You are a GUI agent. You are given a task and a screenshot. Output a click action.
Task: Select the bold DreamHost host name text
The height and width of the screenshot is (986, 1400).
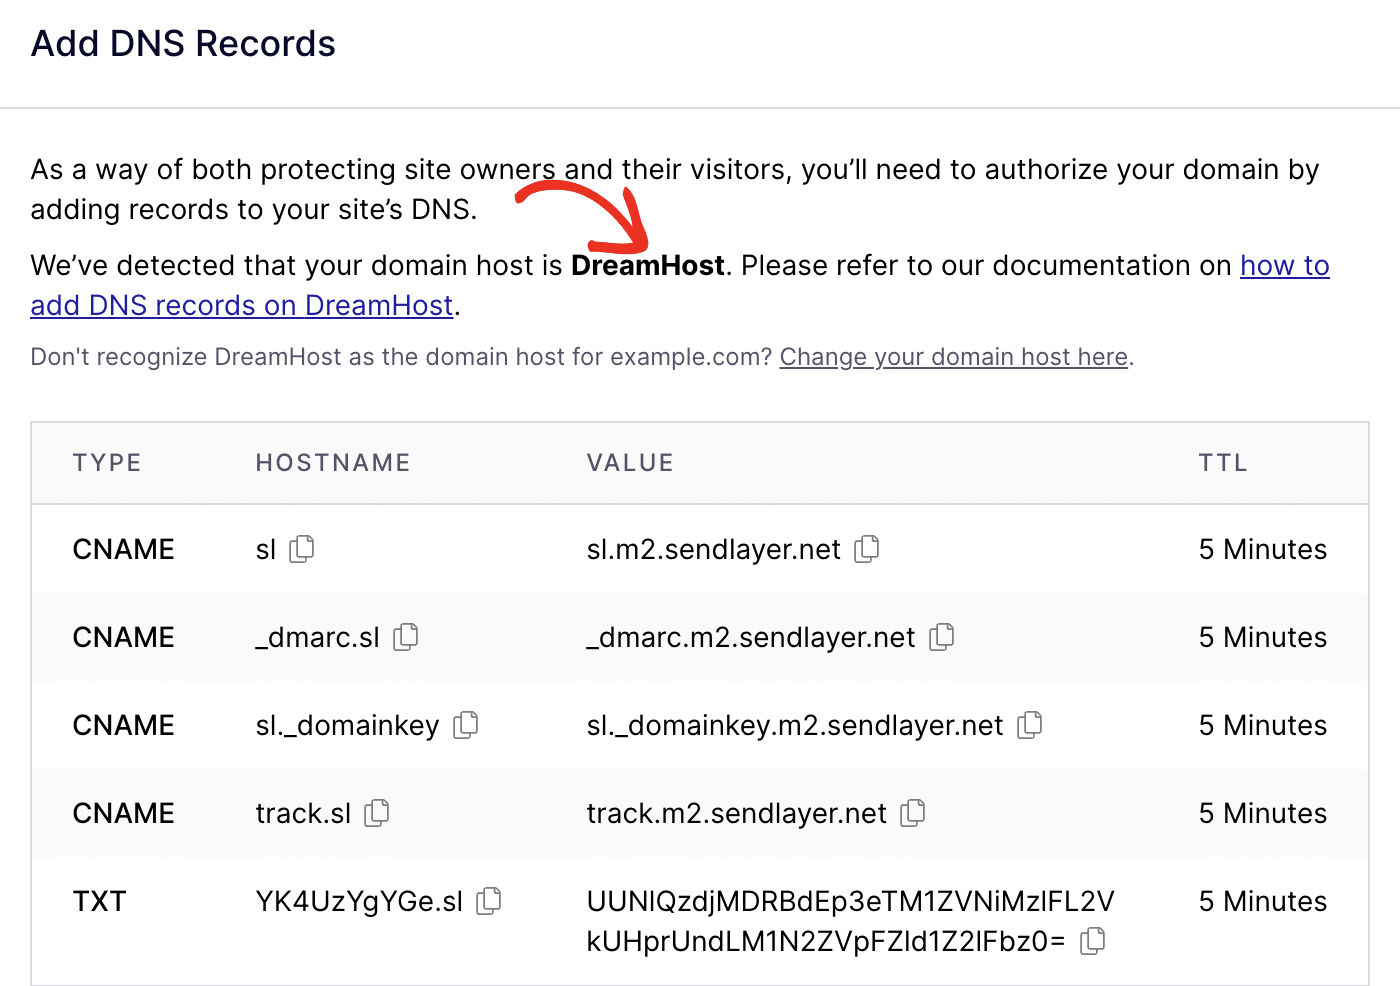tap(647, 265)
